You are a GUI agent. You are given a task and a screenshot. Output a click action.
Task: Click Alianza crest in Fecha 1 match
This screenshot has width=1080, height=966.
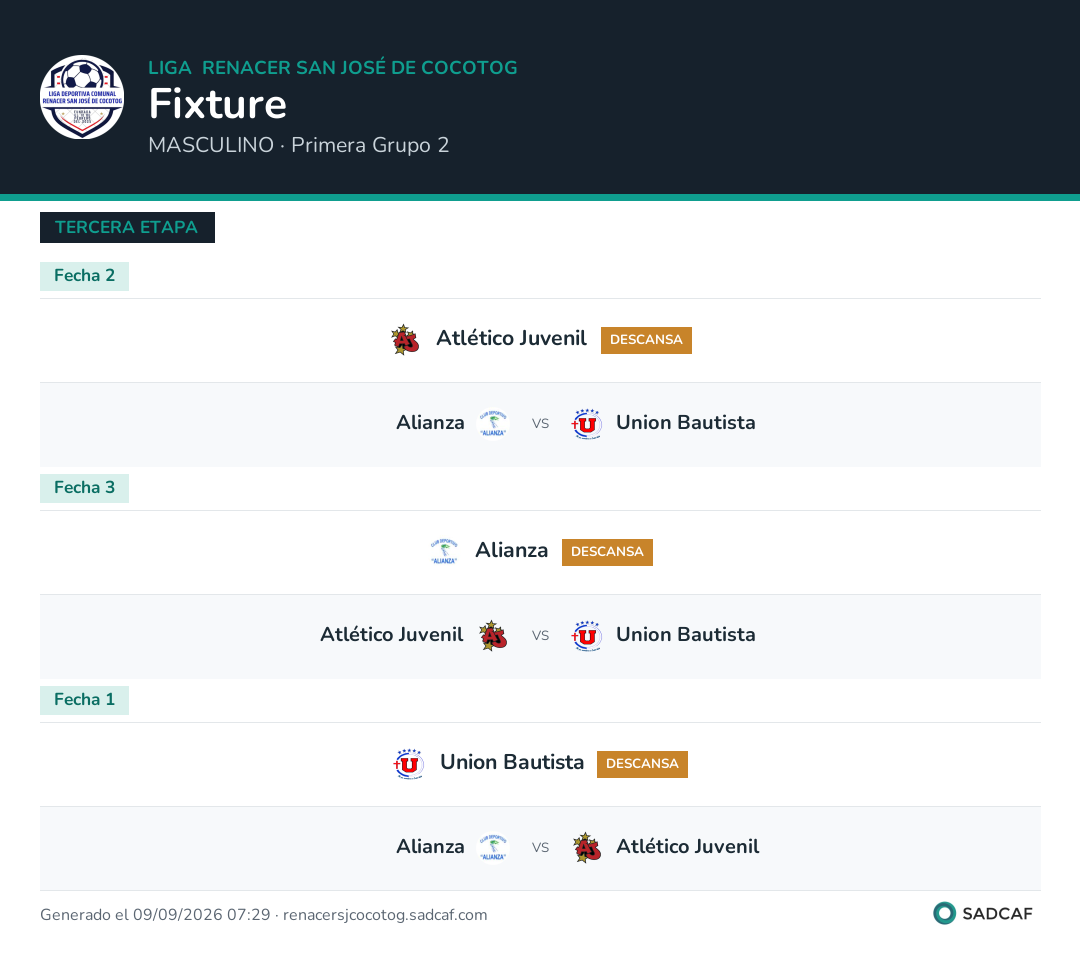point(493,848)
